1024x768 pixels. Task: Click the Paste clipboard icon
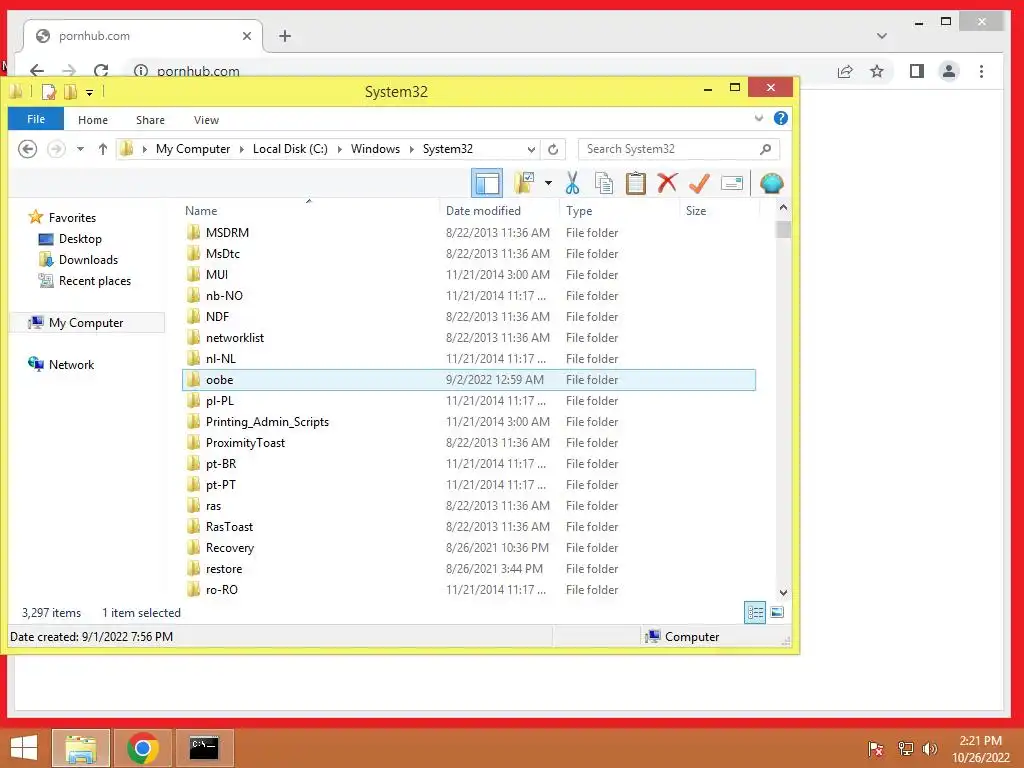tap(635, 184)
